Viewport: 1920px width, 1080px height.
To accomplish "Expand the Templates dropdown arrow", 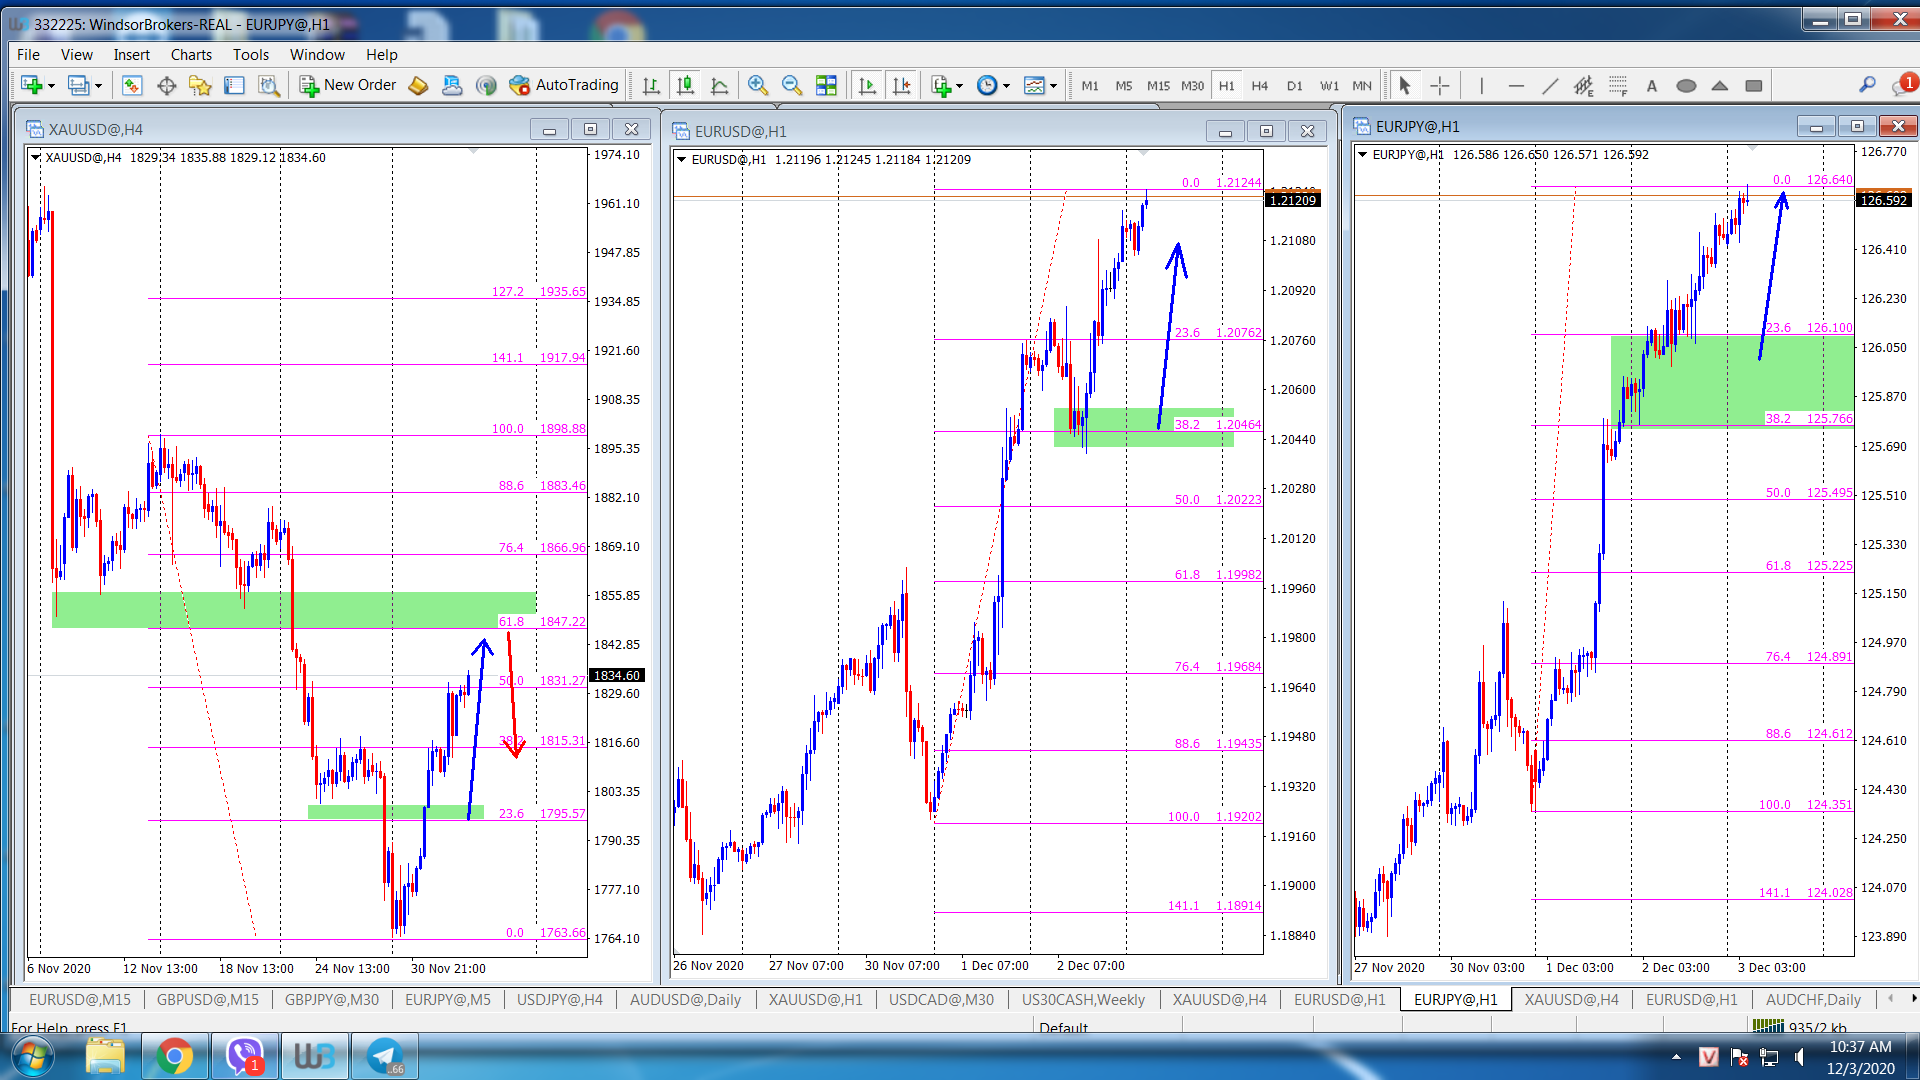I will point(1053,86).
